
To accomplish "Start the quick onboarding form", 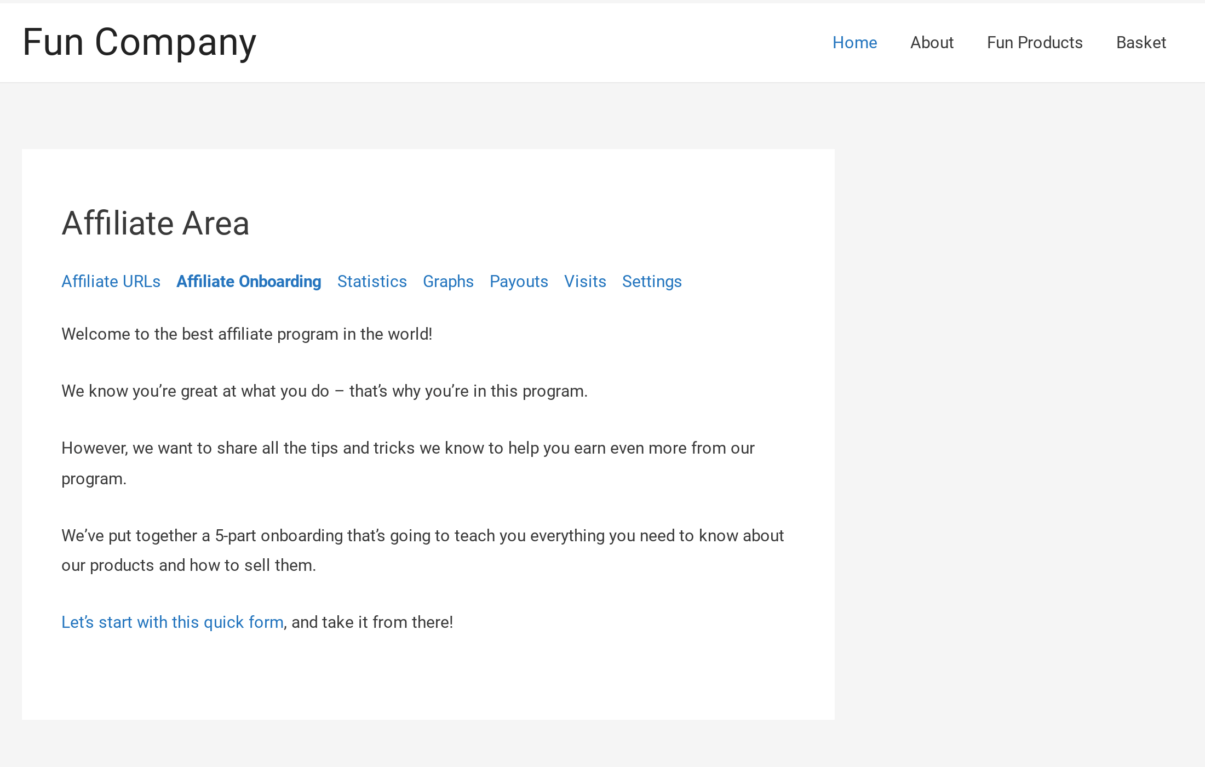I will [x=171, y=621].
